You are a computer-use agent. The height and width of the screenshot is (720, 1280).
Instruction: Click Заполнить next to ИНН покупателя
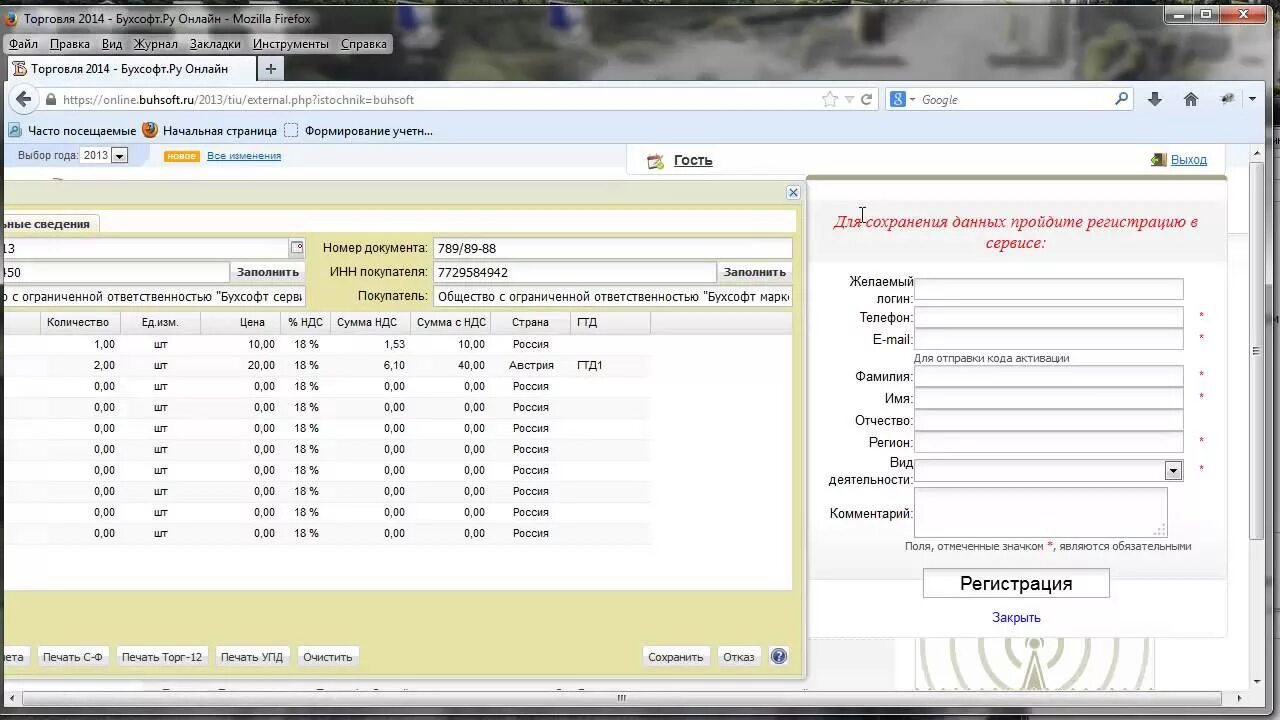[x=755, y=272]
